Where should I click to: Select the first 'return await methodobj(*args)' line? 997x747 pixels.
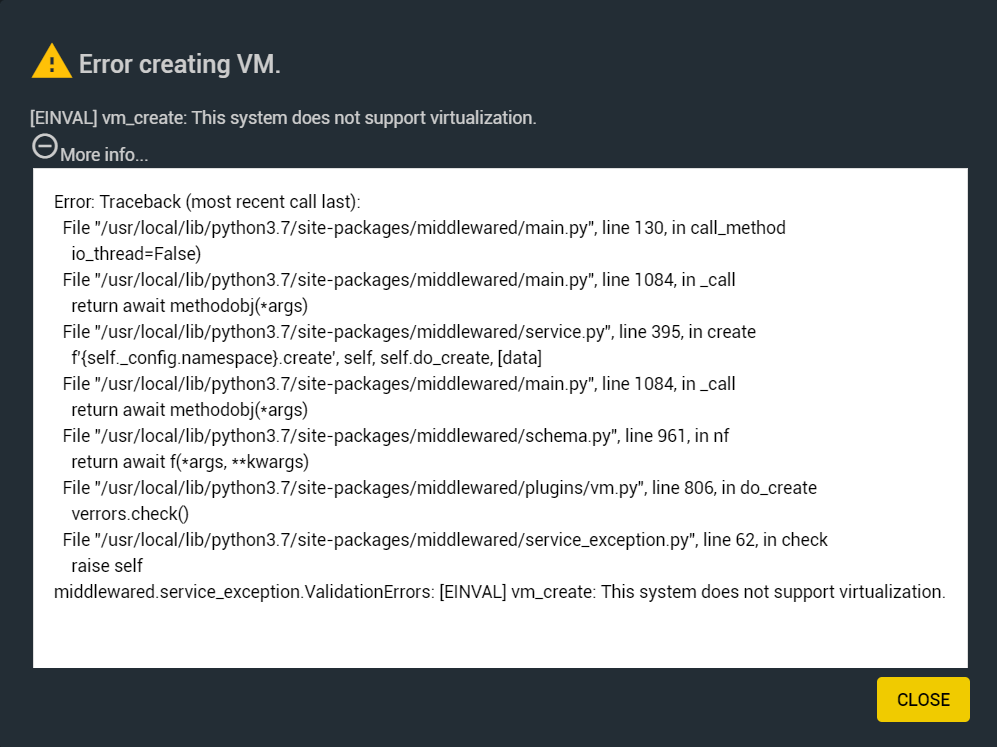pos(189,306)
